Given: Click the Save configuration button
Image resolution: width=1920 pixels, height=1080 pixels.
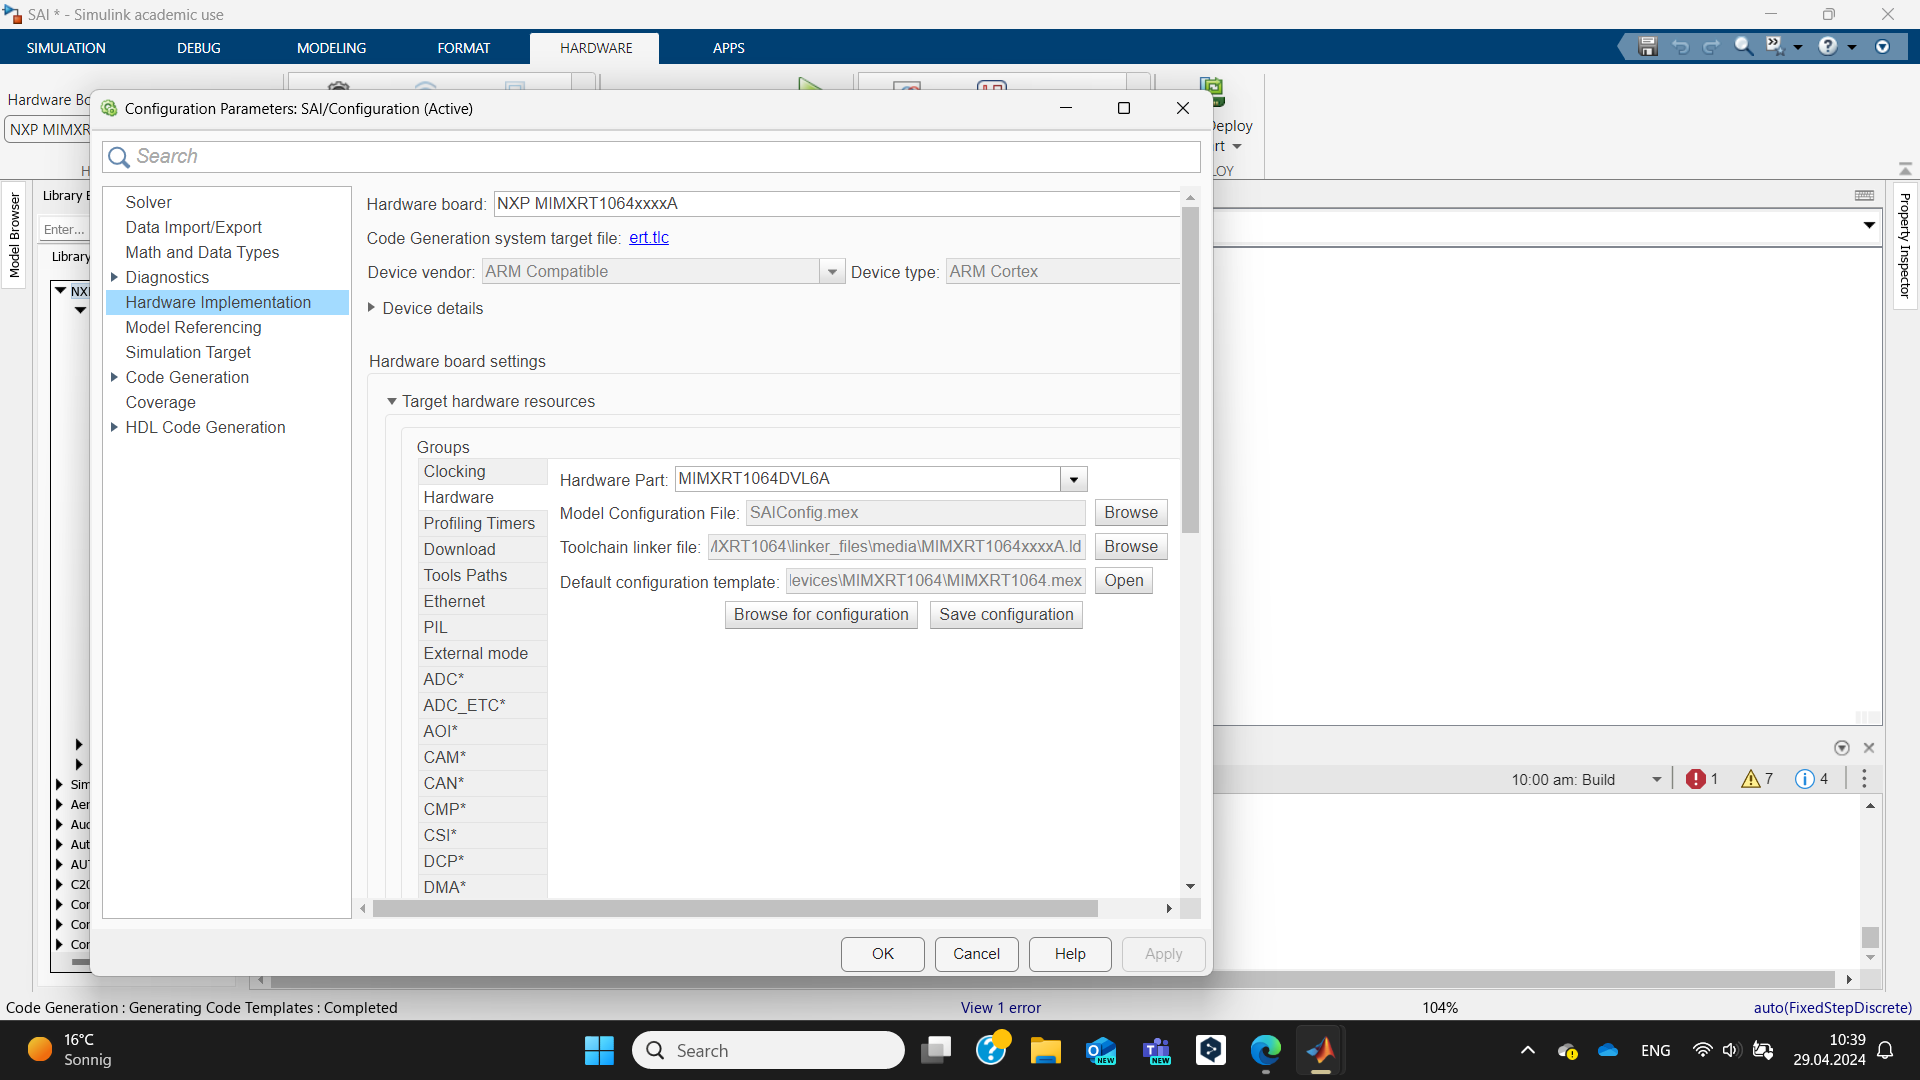Looking at the screenshot, I should point(1006,614).
